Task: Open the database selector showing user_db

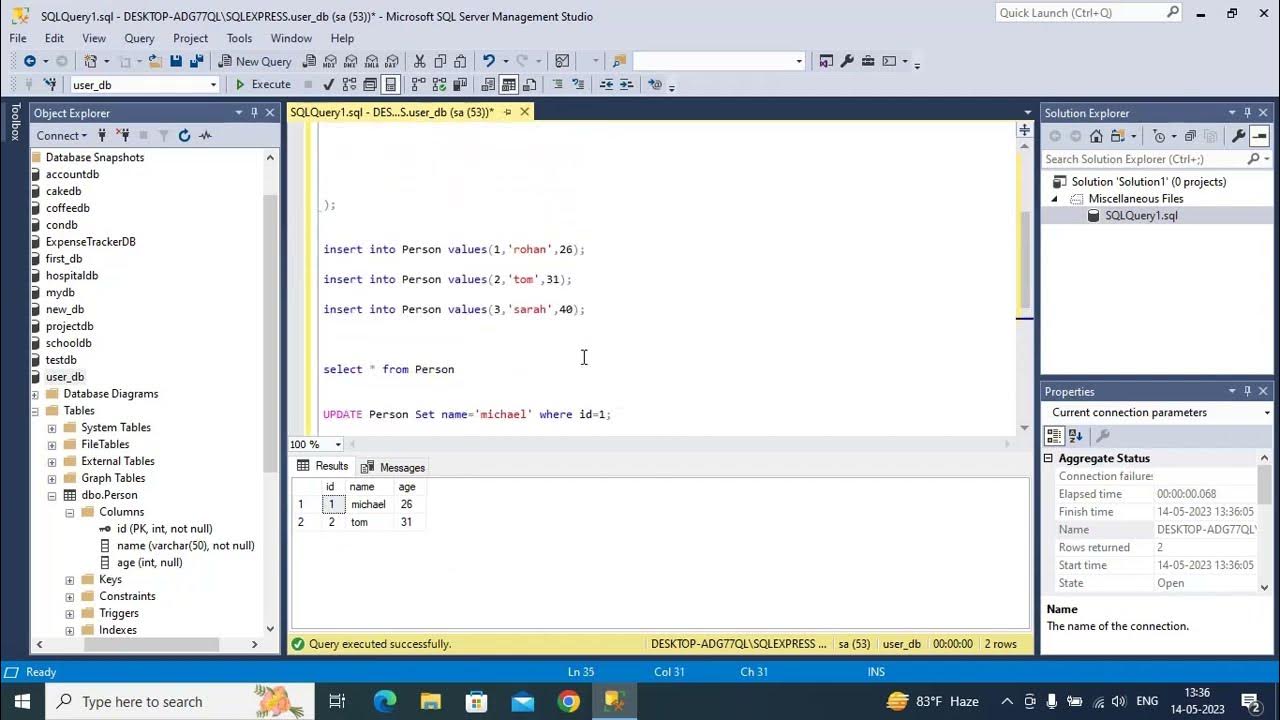Action: click(144, 85)
